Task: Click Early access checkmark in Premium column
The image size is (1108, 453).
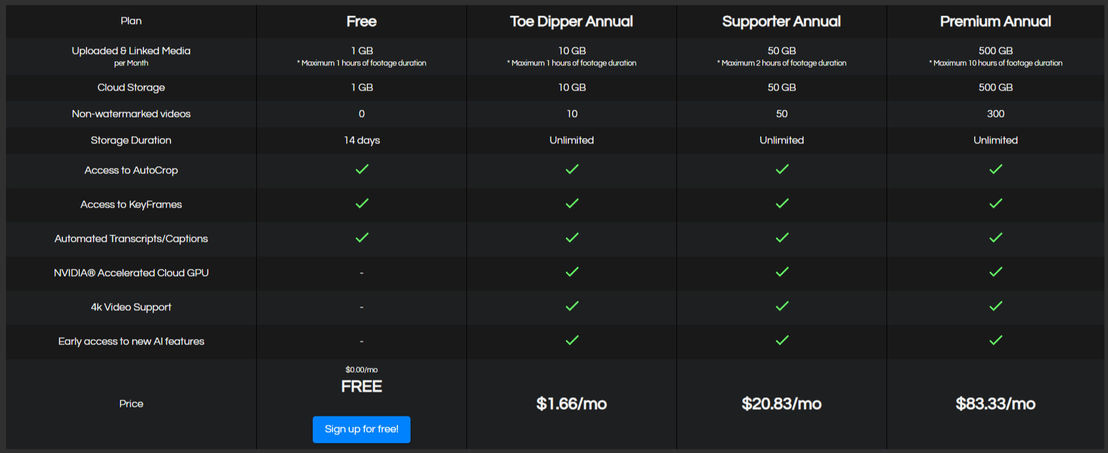Action: [x=995, y=340]
